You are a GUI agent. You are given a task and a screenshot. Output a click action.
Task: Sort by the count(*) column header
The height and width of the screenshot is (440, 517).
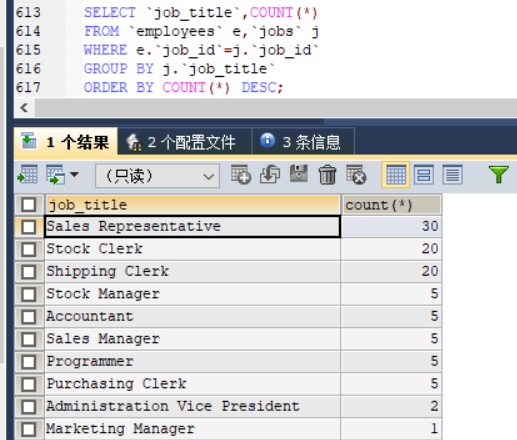(391, 205)
